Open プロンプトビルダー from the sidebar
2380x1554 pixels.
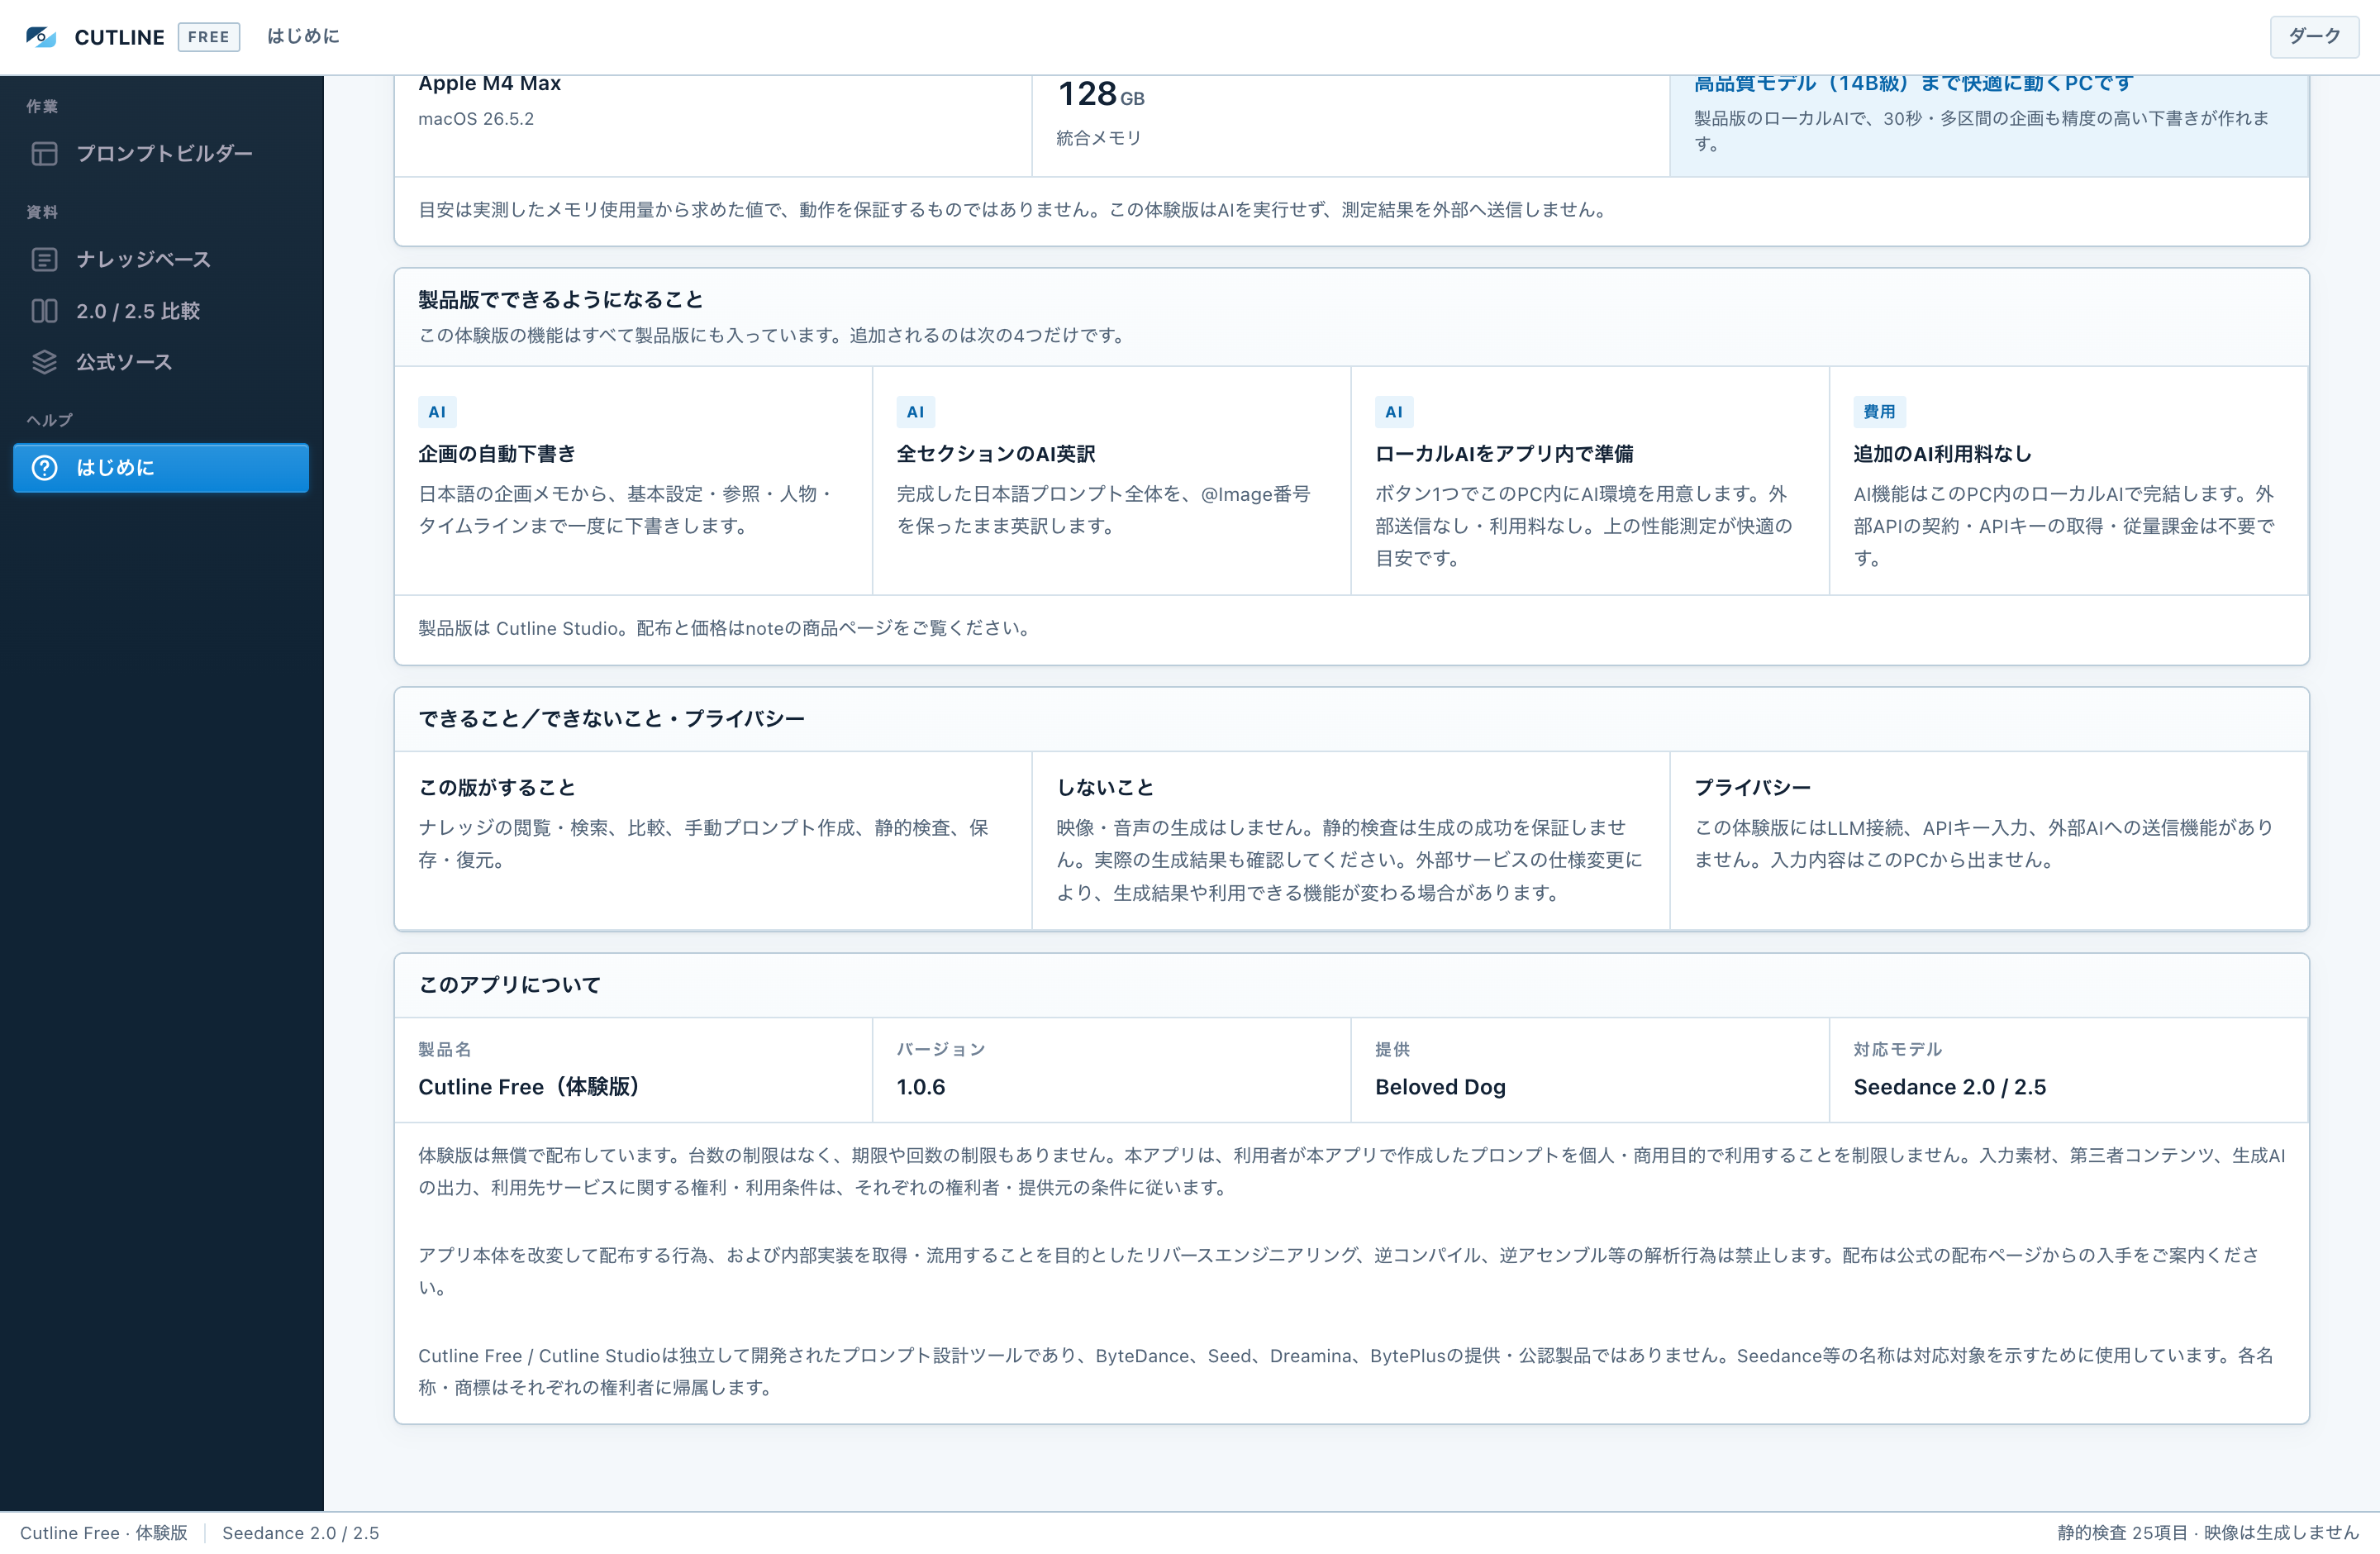pos(161,153)
